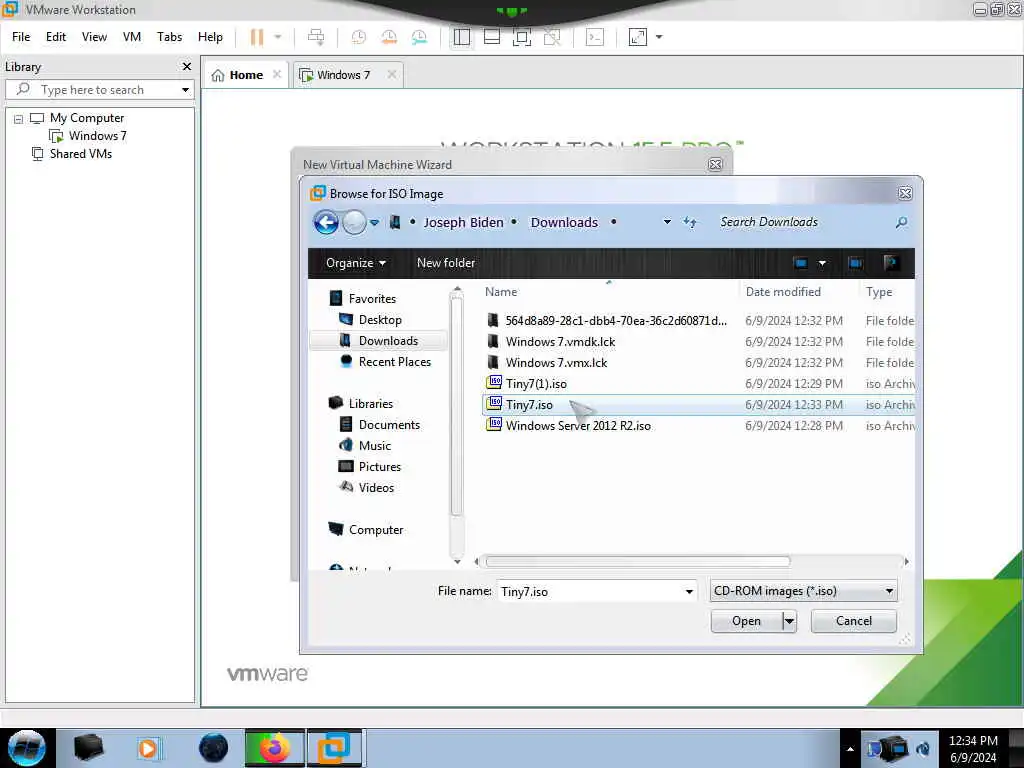Click the change view icon in dialog toolbar

click(801, 263)
